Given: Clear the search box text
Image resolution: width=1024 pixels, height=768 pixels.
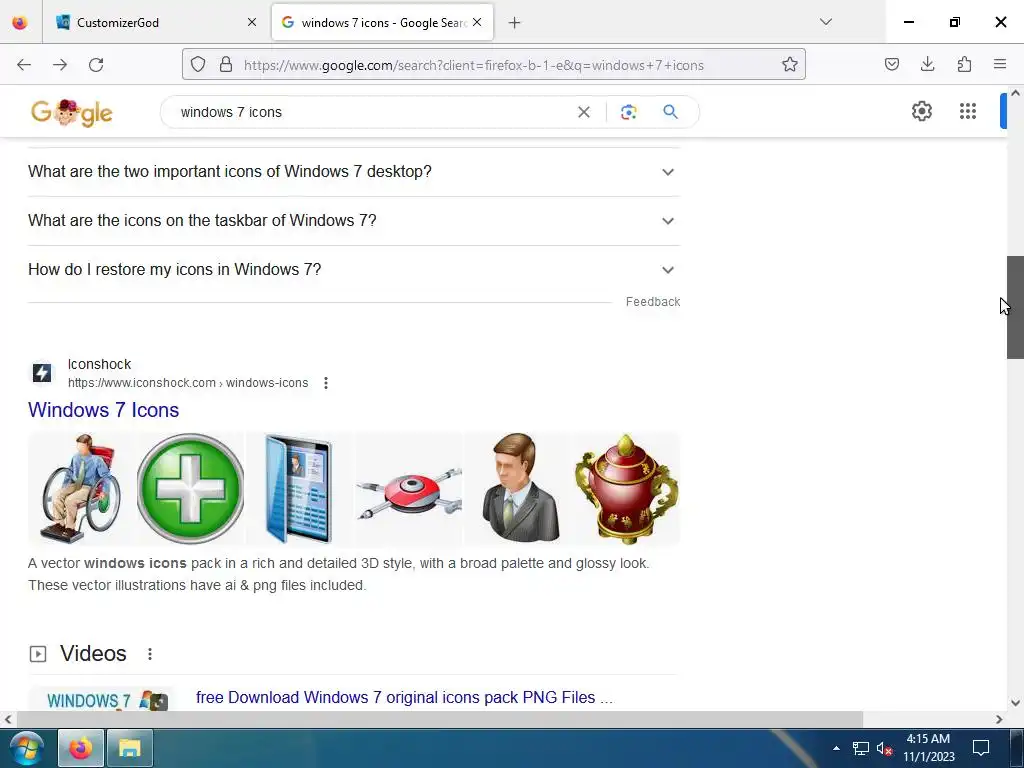Looking at the screenshot, I should (584, 112).
